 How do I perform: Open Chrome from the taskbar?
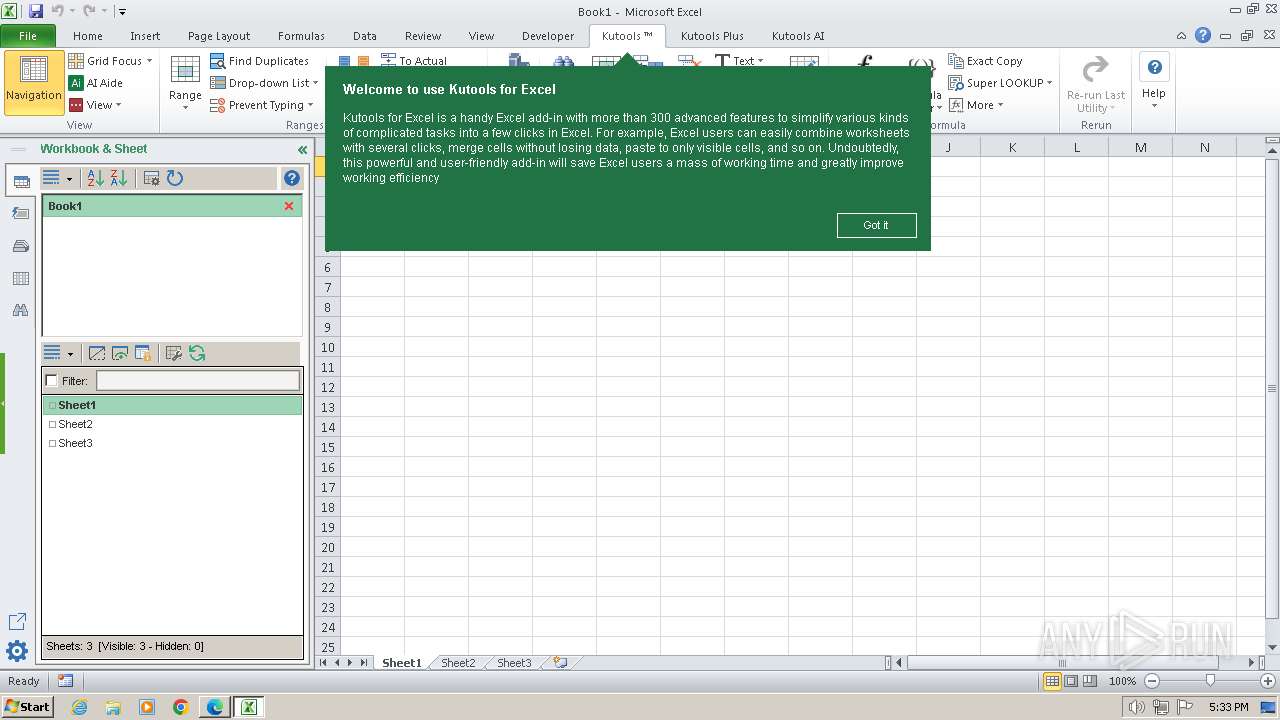click(181, 707)
